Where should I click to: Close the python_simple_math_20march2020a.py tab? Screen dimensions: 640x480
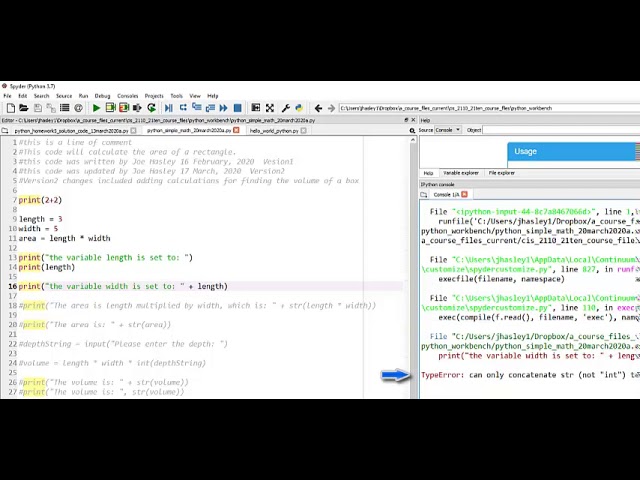(236, 131)
